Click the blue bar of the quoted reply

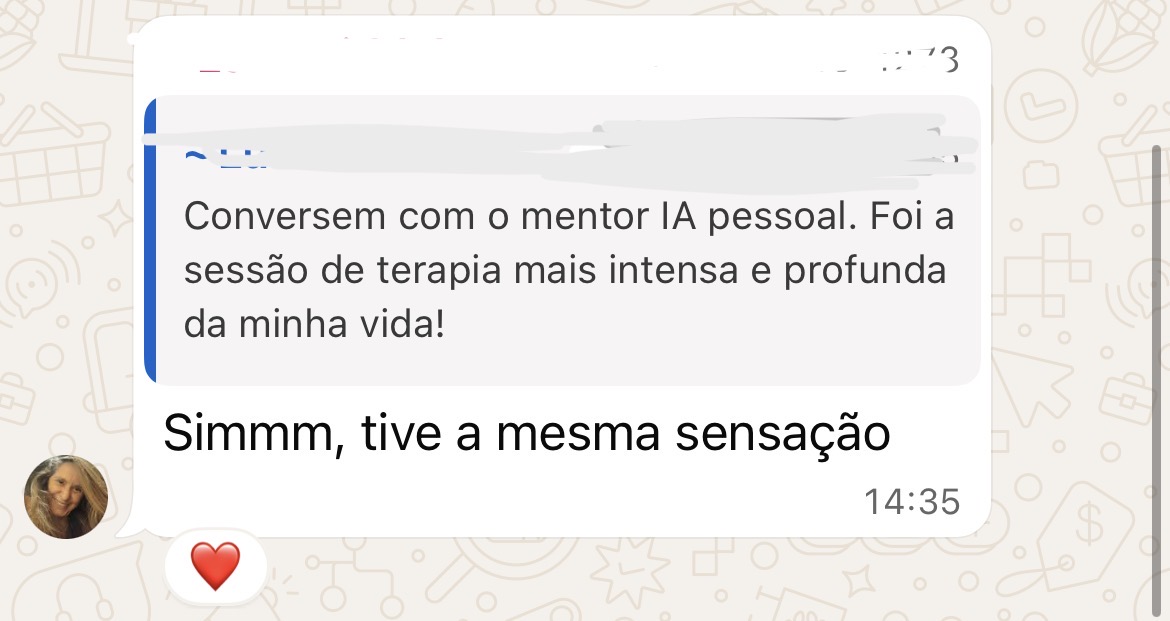150,242
